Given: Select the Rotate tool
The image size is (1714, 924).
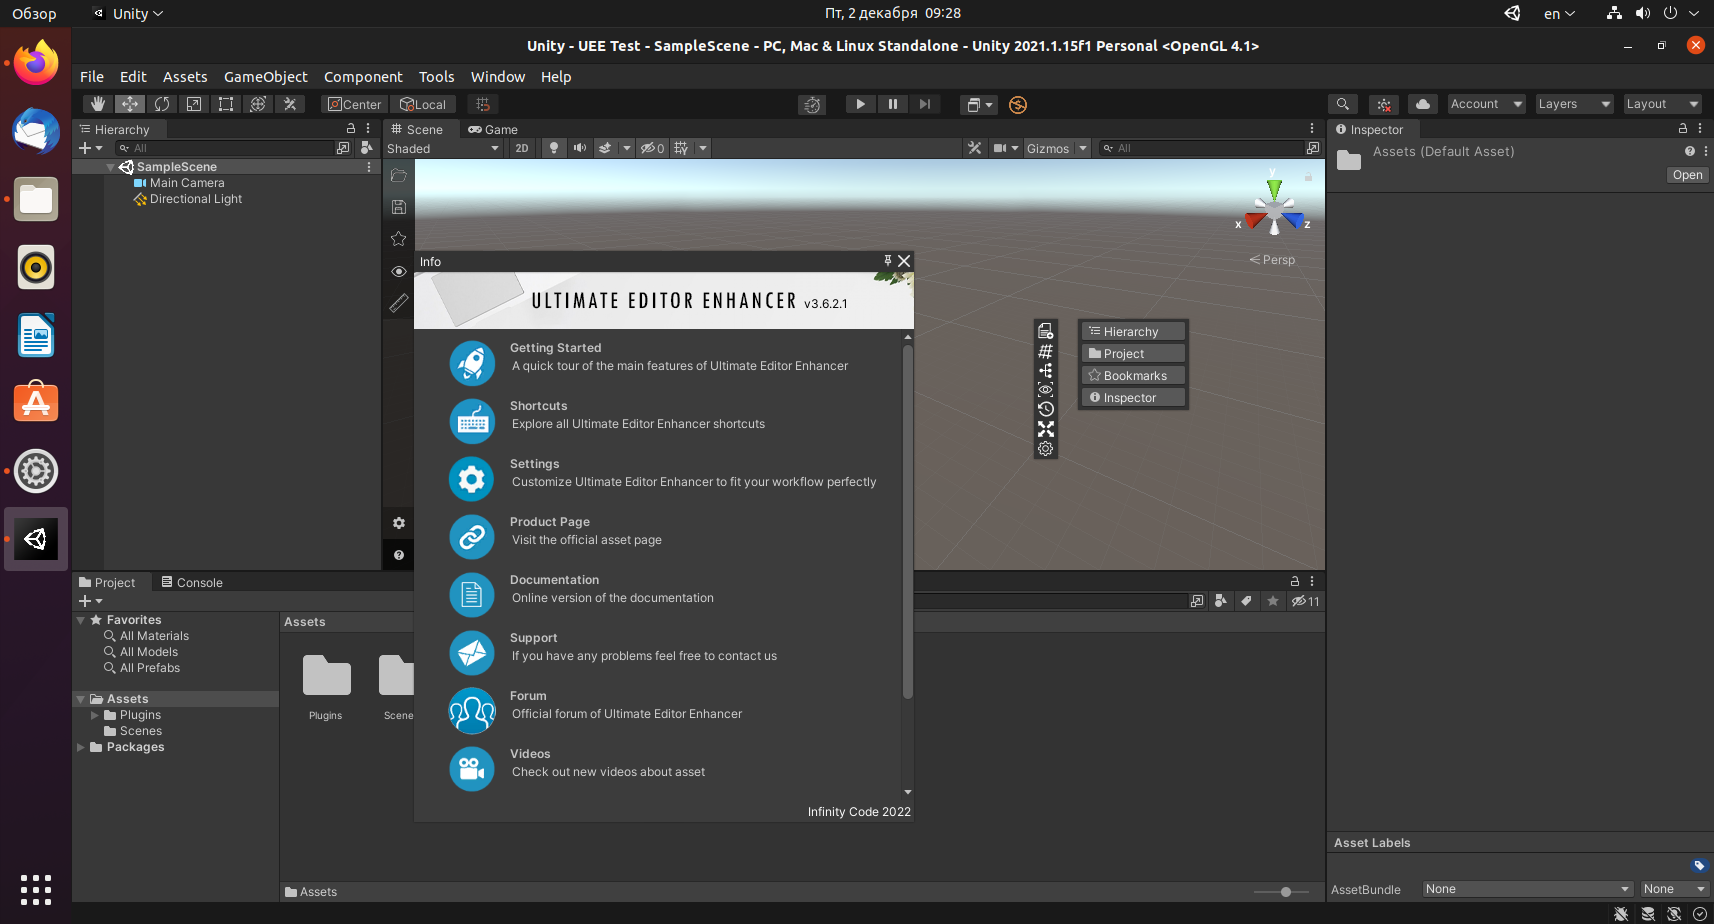Looking at the screenshot, I should point(162,104).
